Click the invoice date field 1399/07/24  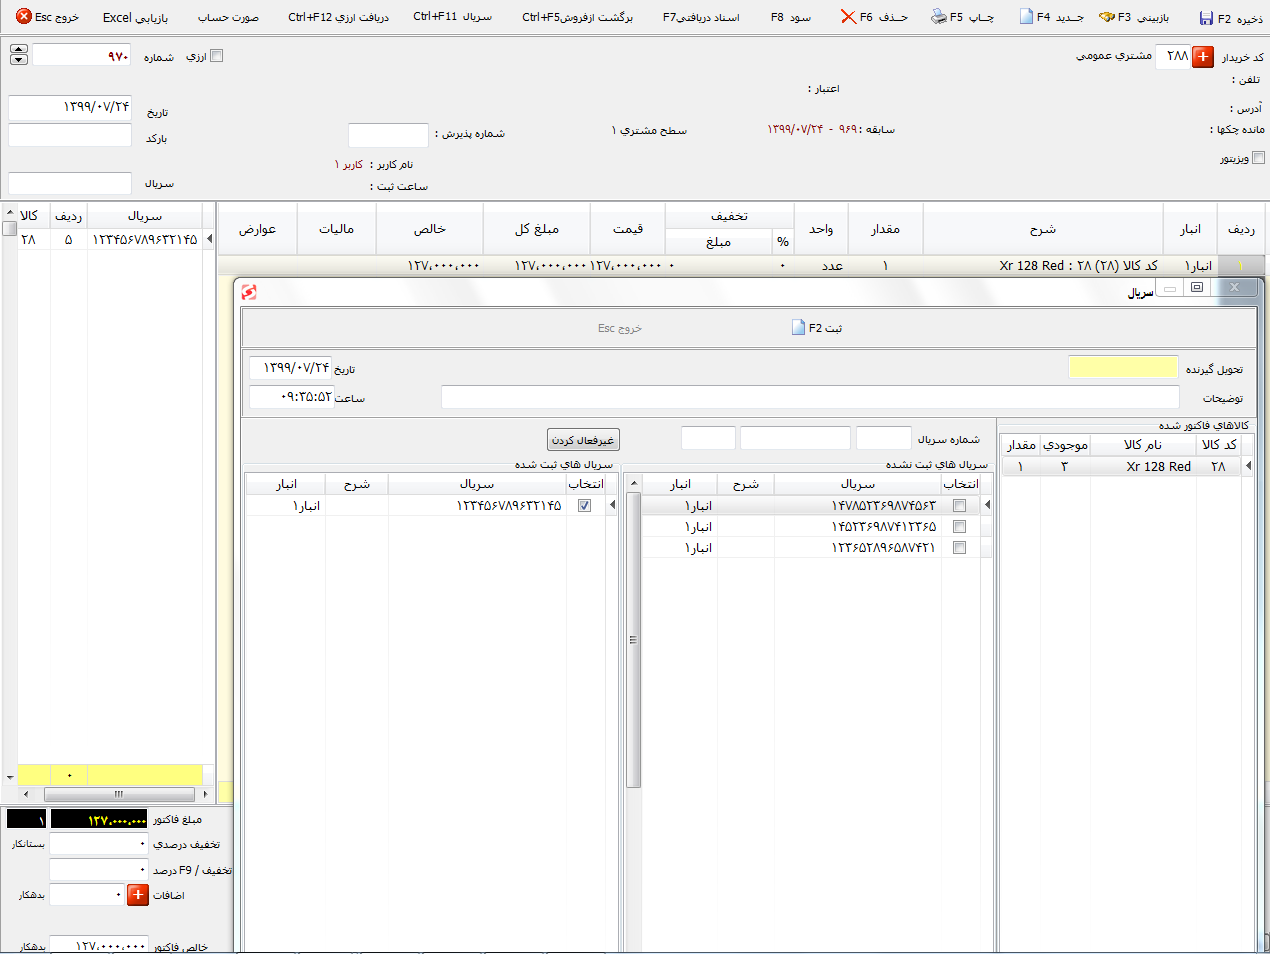[x=70, y=106]
